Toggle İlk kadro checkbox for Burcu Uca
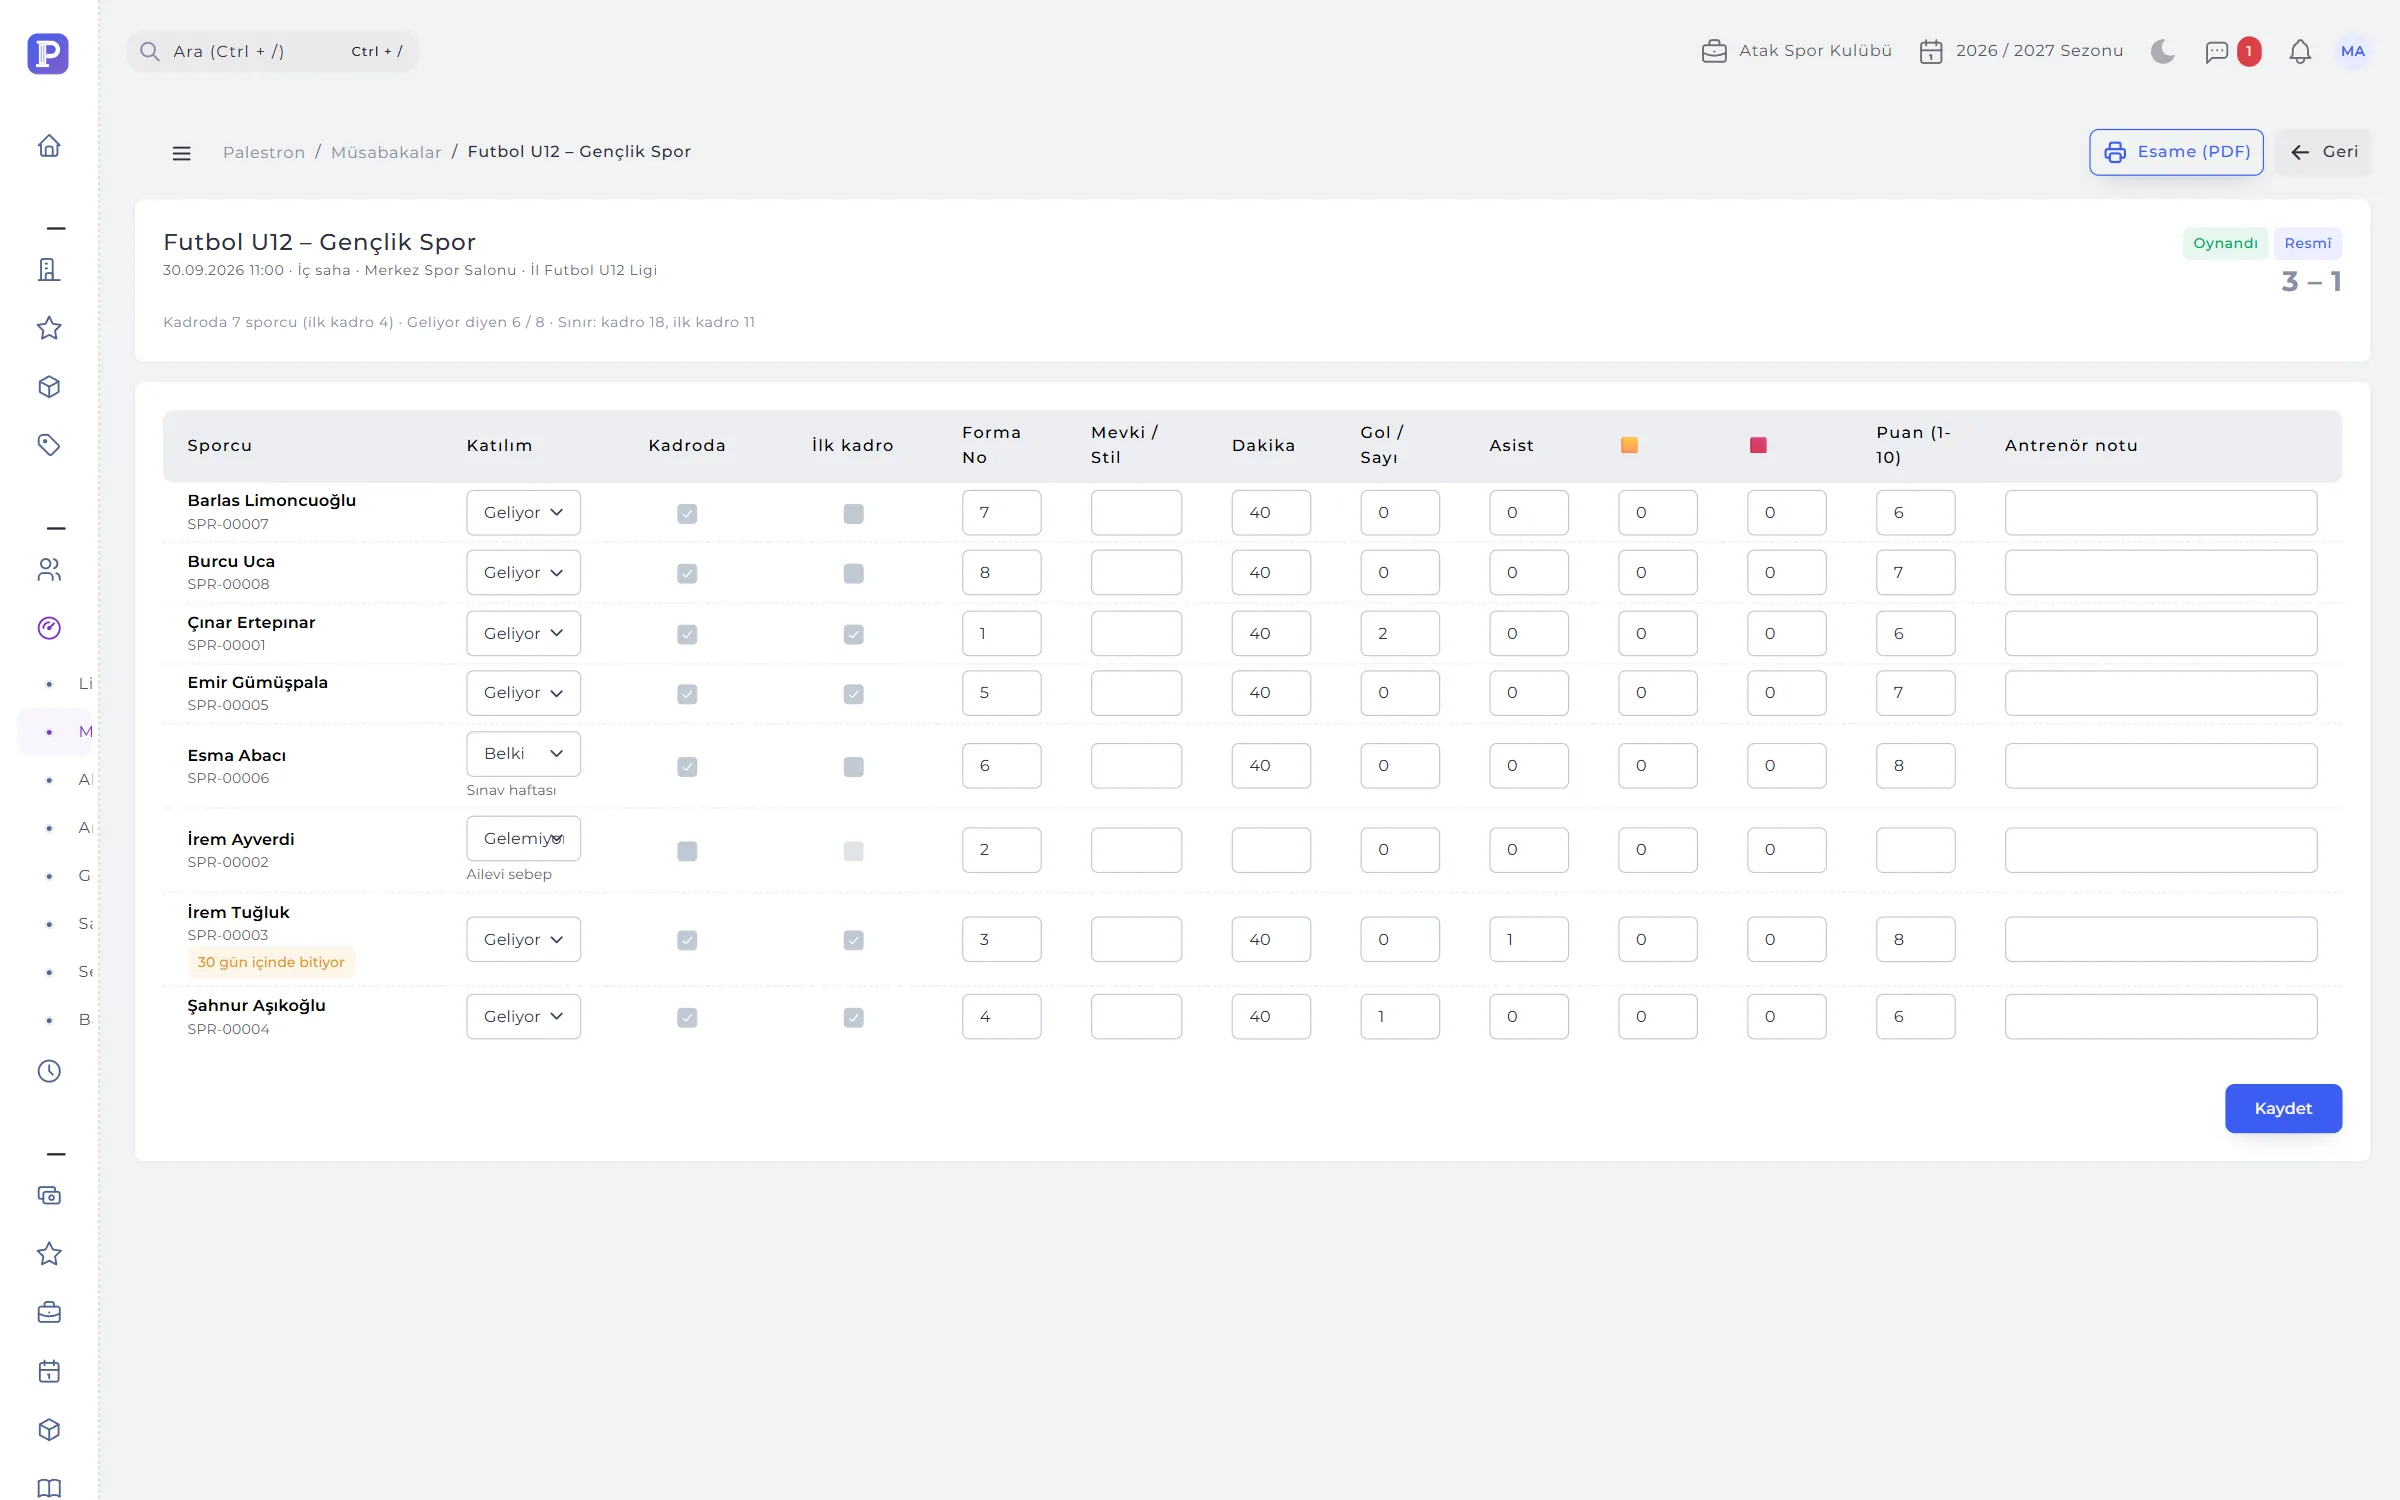This screenshot has width=2400, height=1500. [x=853, y=573]
